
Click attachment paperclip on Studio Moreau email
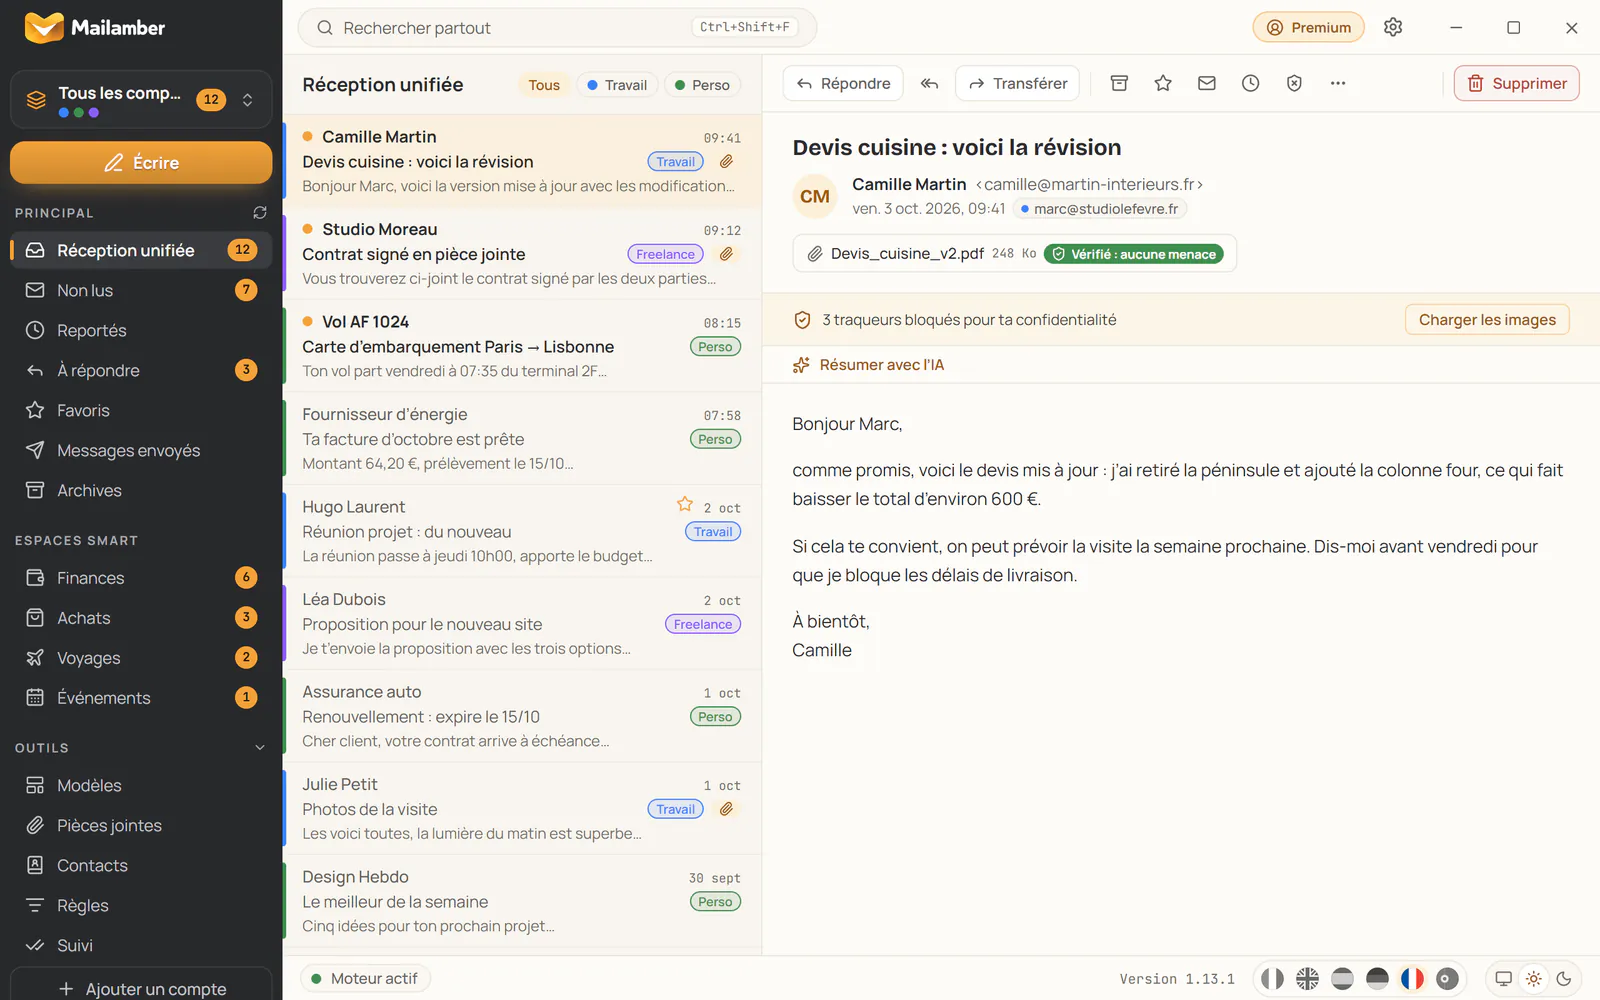727,254
